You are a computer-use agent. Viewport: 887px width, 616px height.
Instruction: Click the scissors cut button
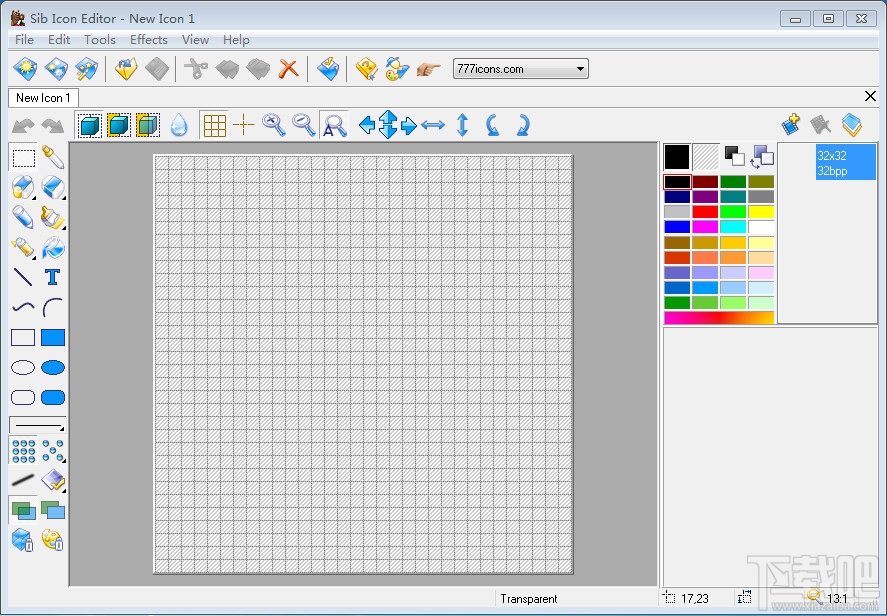(x=196, y=69)
